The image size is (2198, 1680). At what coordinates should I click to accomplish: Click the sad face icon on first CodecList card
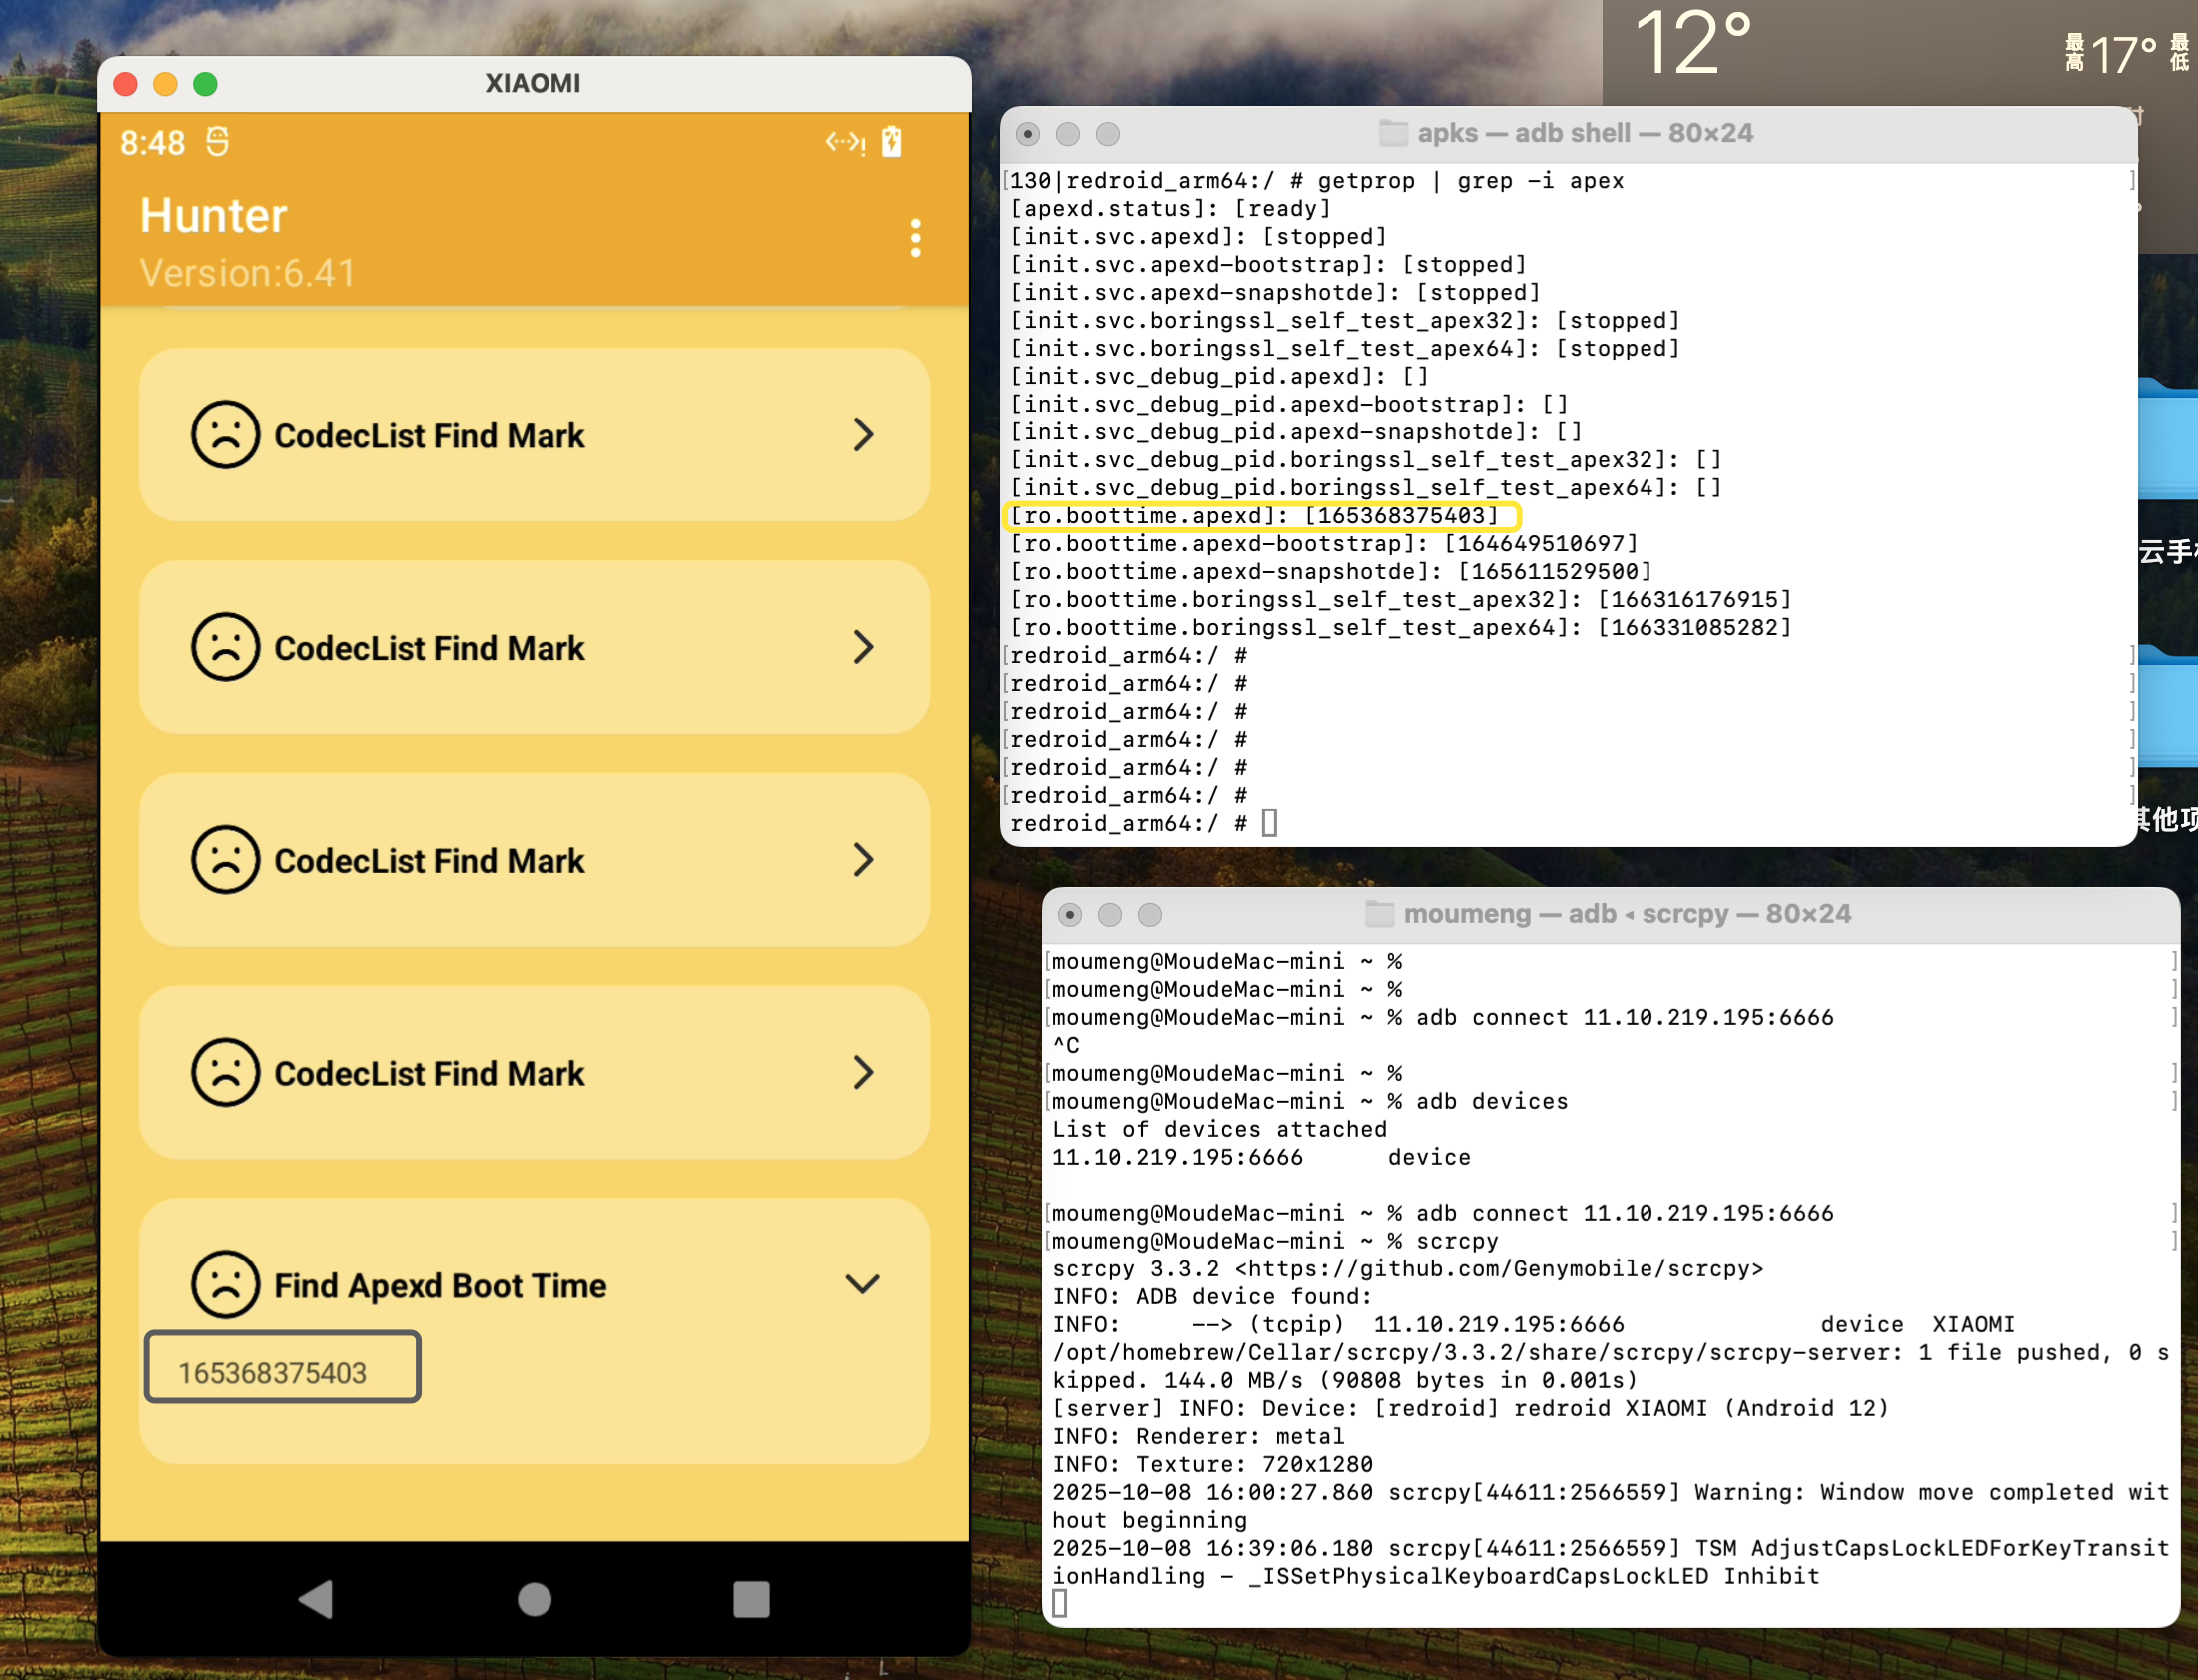pos(226,435)
